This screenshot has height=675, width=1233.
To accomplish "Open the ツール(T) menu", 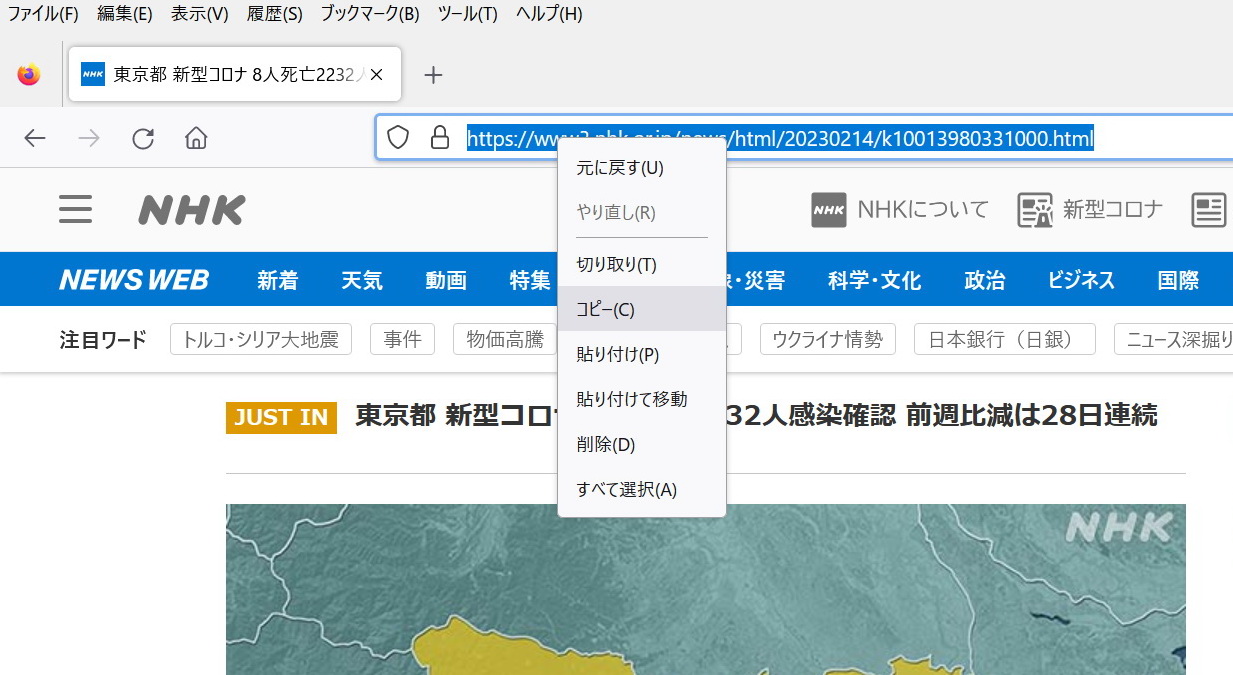I will [467, 14].
